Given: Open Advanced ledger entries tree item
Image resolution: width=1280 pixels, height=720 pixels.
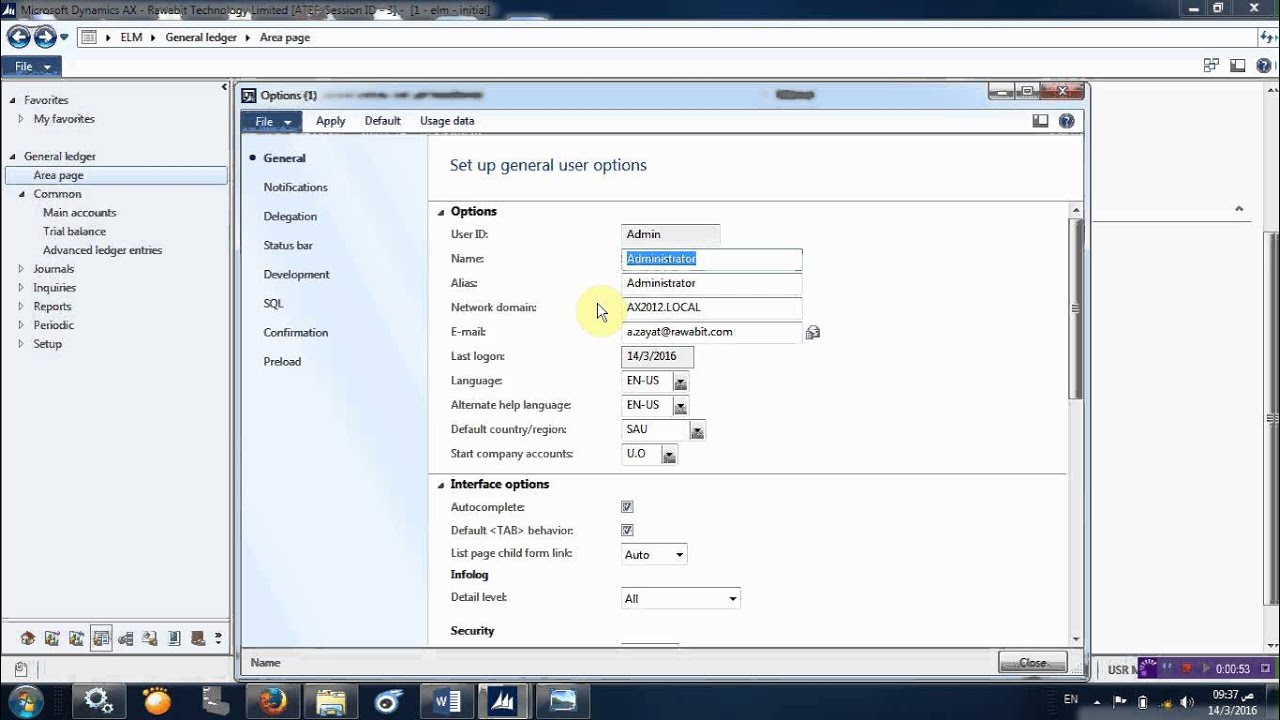Looking at the screenshot, I should click(x=102, y=250).
